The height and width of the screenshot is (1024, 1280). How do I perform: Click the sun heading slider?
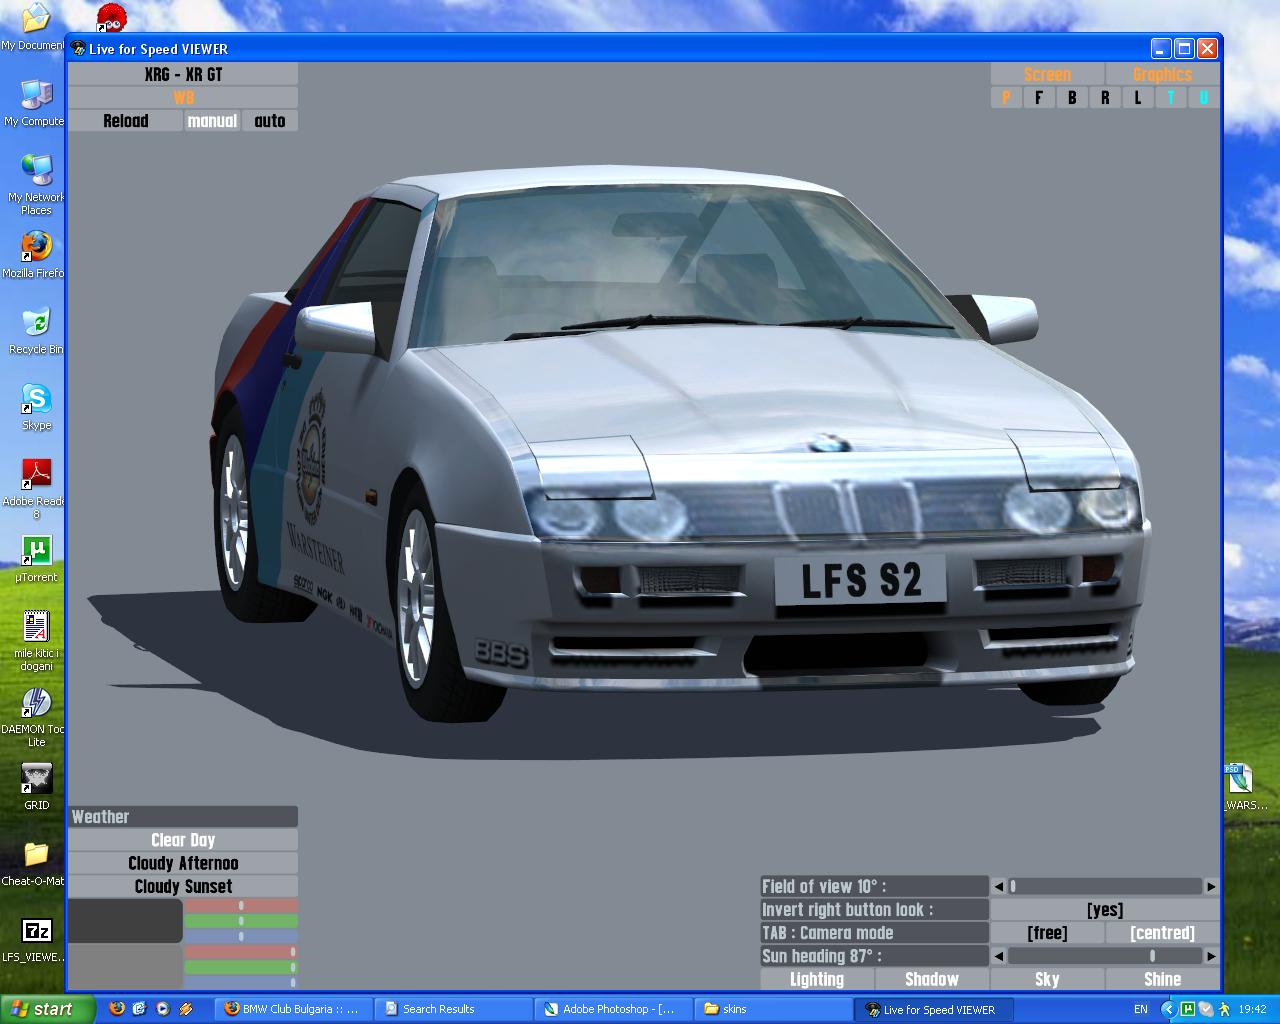(x=1105, y=956)
